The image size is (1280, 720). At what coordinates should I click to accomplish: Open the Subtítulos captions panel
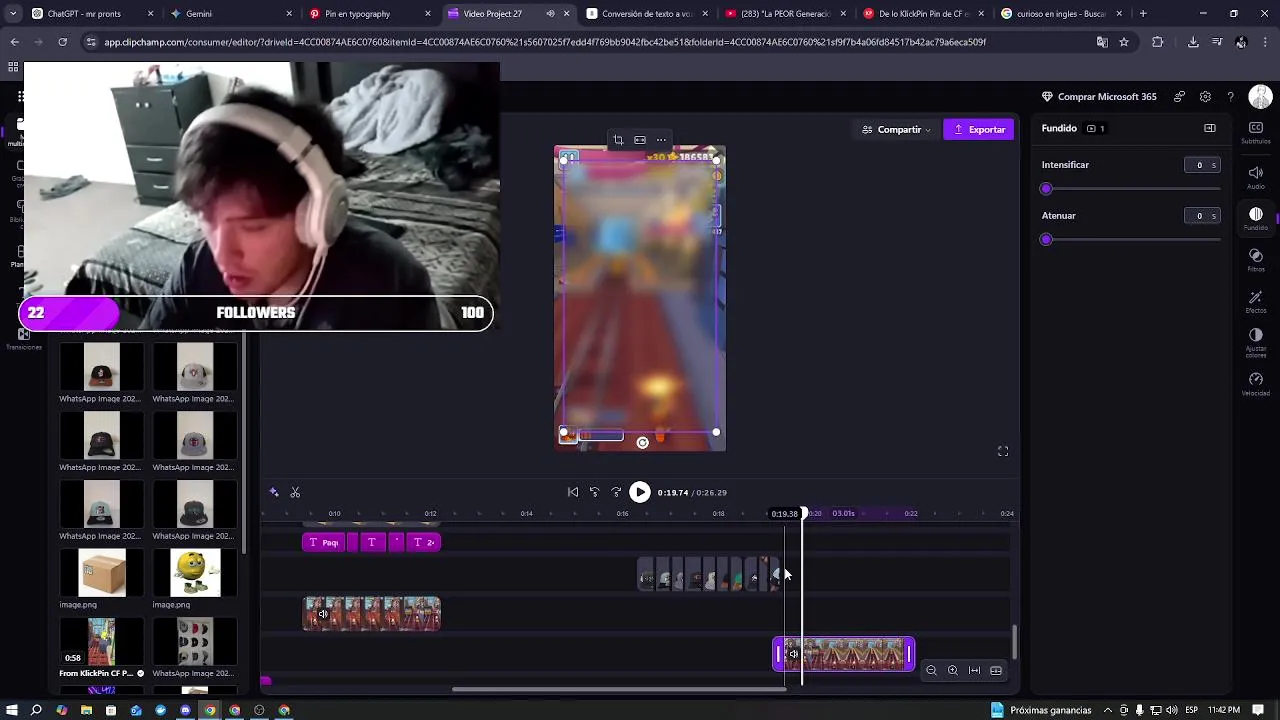[x=1256, y=132]
